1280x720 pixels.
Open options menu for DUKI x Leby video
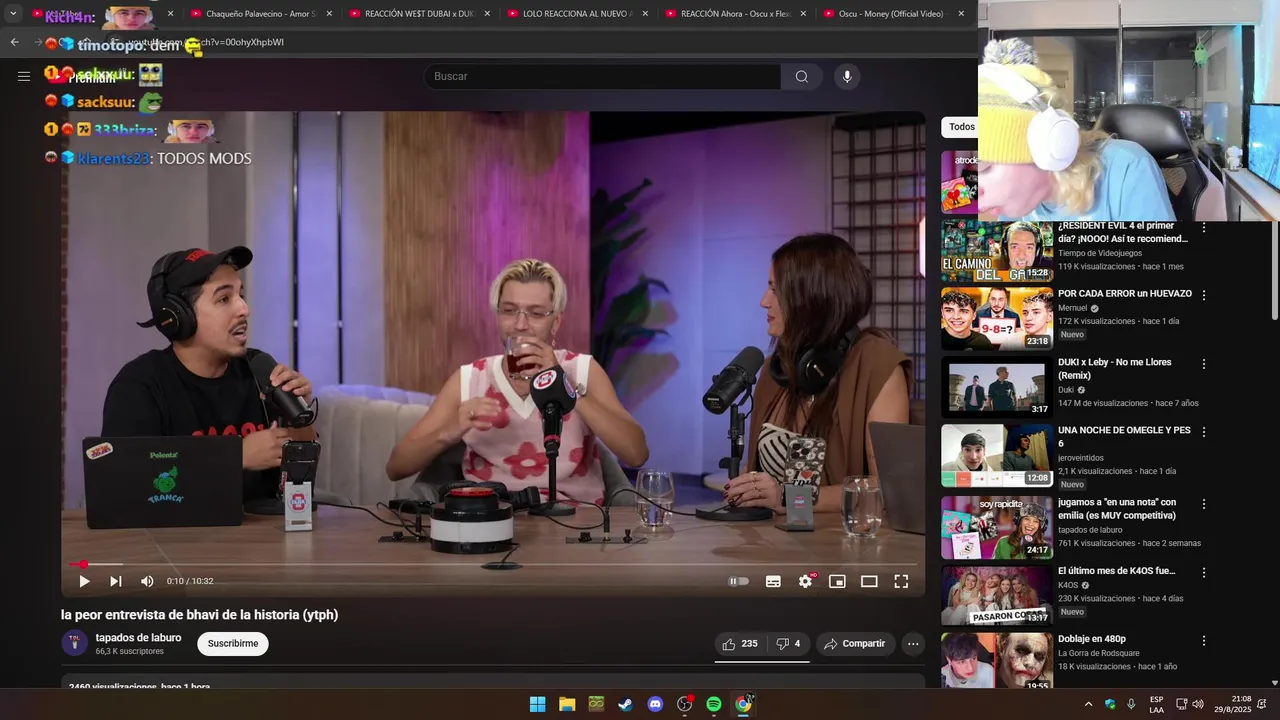pyautogui.click(x=1204, y=364)
